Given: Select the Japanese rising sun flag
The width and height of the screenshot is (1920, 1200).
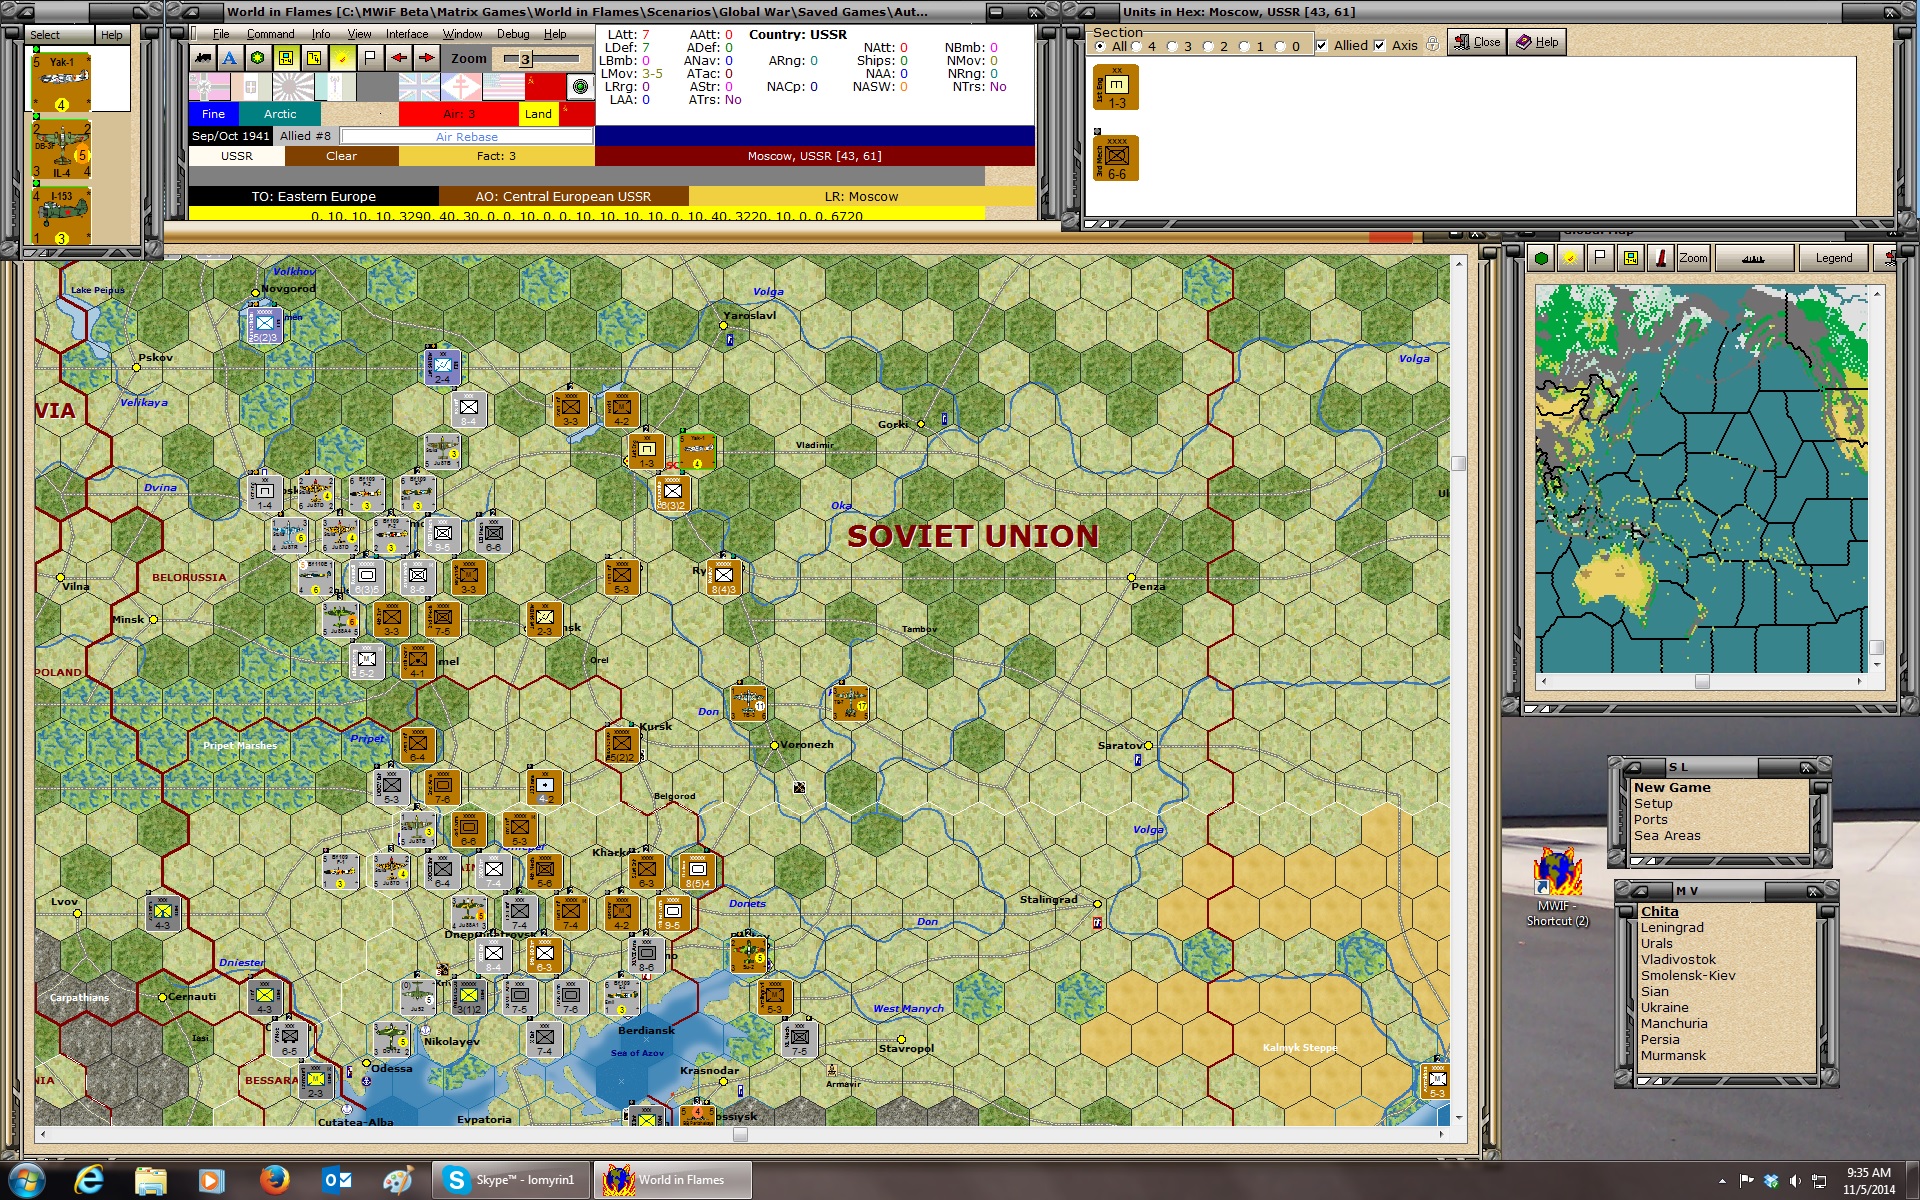Looking at the screenshot, I should (x=293, y=87).
